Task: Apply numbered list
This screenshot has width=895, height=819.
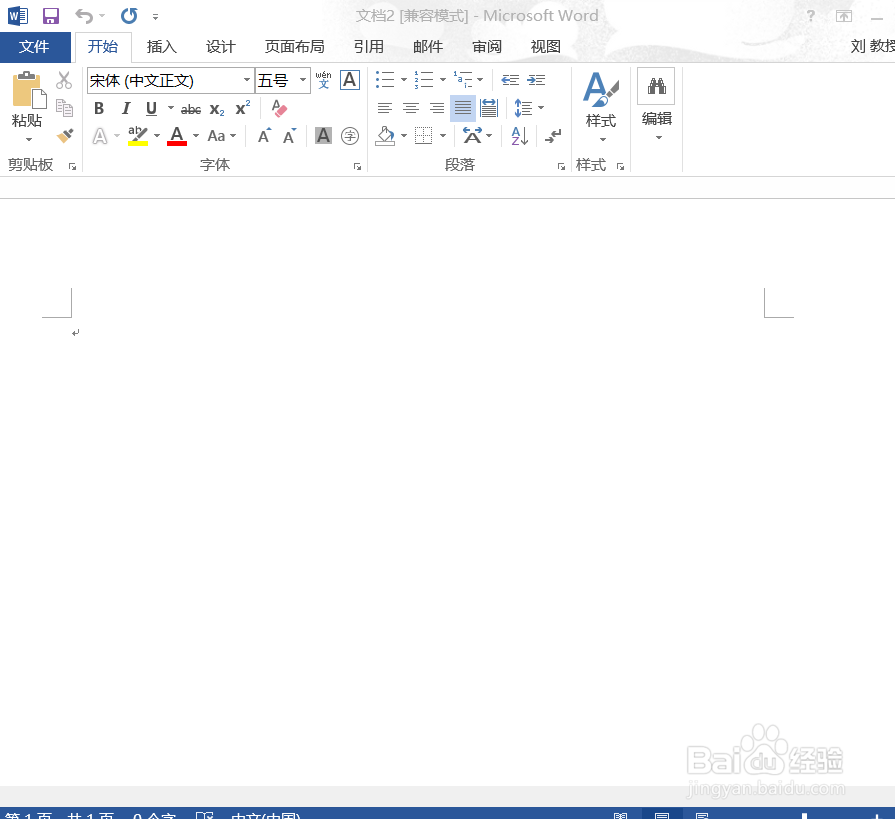Action: pos(424,80)
